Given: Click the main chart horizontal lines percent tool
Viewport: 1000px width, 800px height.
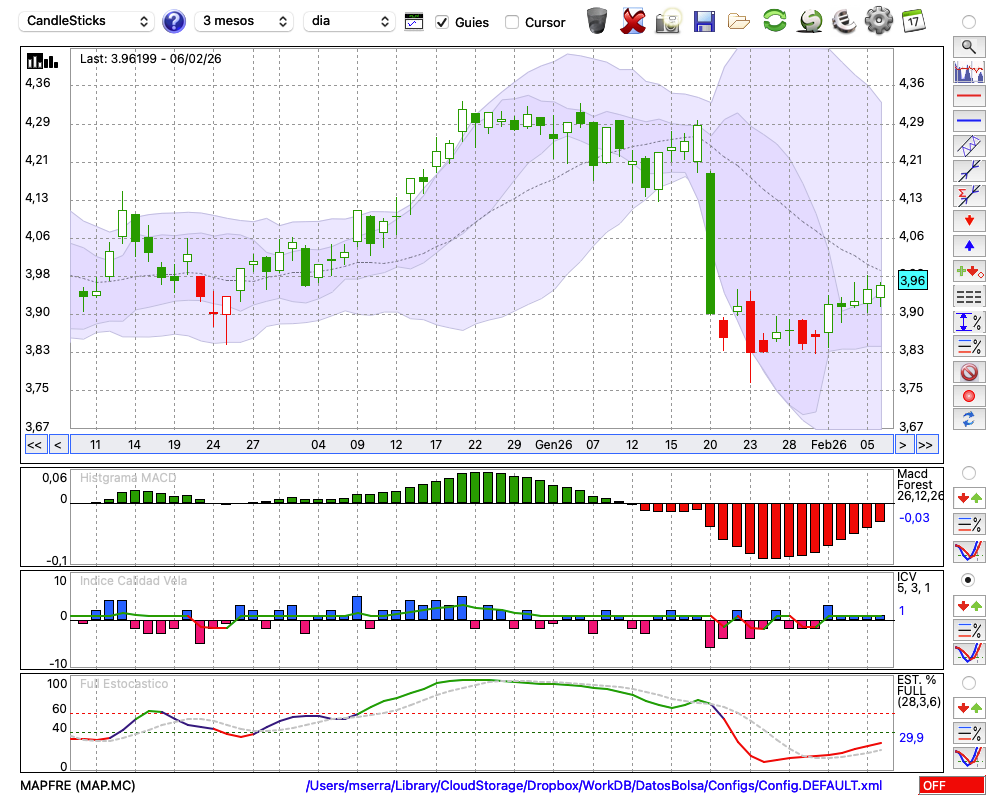Looking at the screenshot, I should 969,346.
